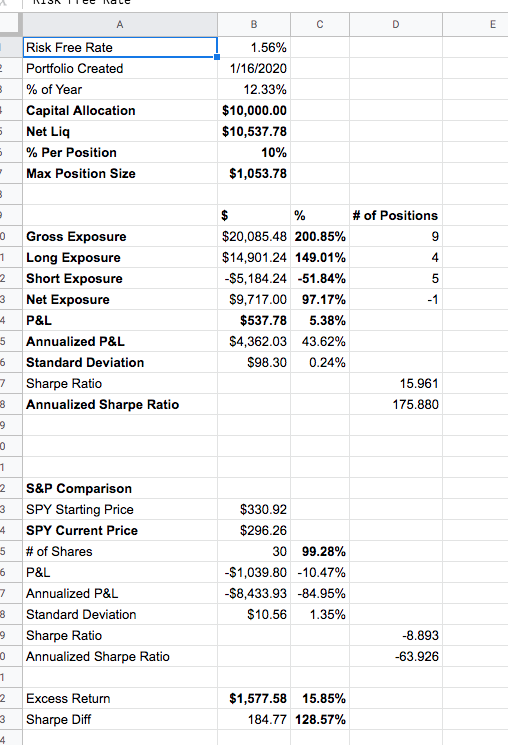Image resolution: width=508 pixels, height=745 pixels.
Task: Click the Long Exposure 149.01% cell
Action: coord(320,258)
